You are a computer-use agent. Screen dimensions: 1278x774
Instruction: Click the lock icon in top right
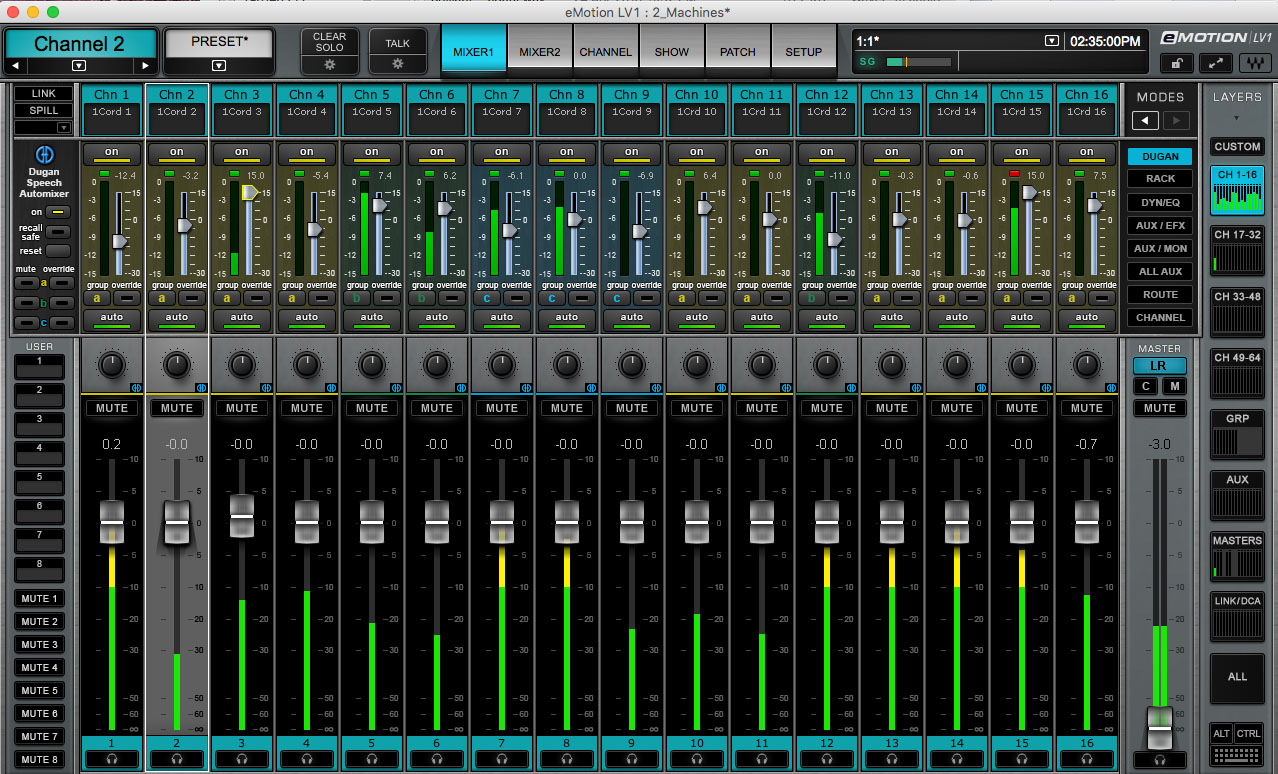[1176, 63]
